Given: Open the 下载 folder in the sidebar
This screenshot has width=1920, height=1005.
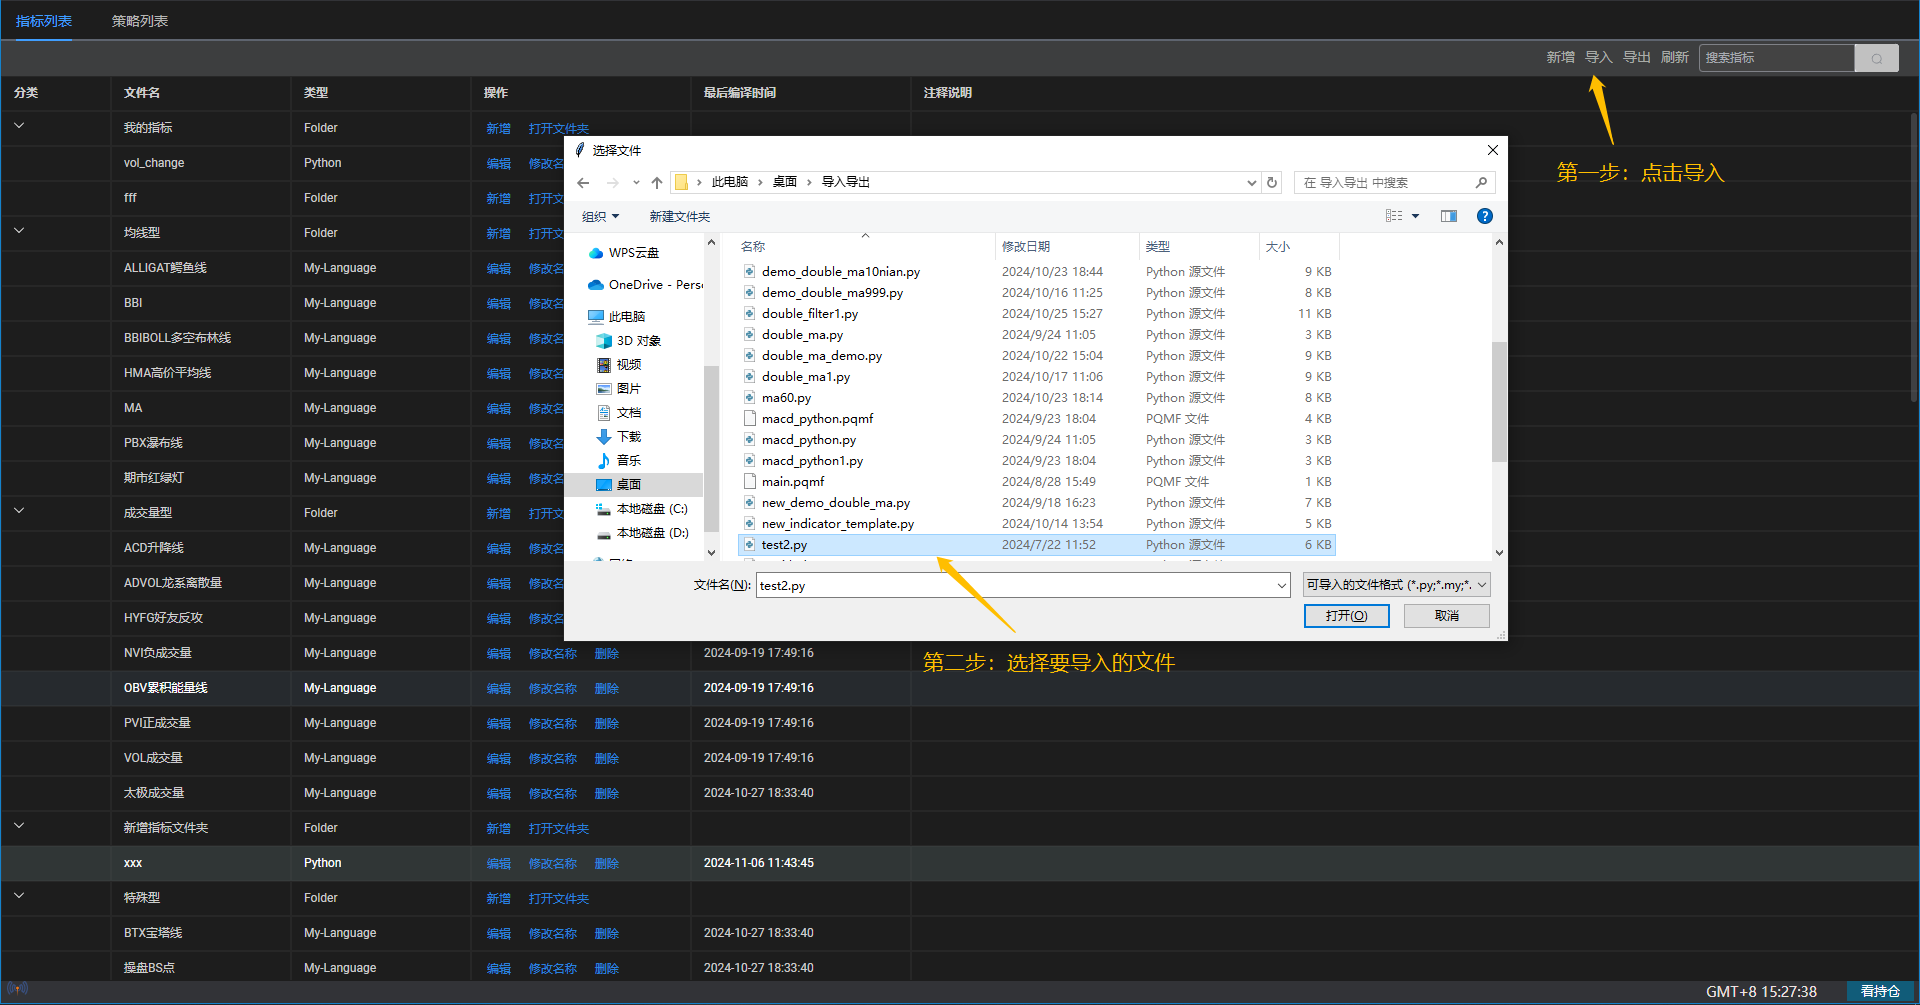Looking at the screenshot, I should (619, 437).
